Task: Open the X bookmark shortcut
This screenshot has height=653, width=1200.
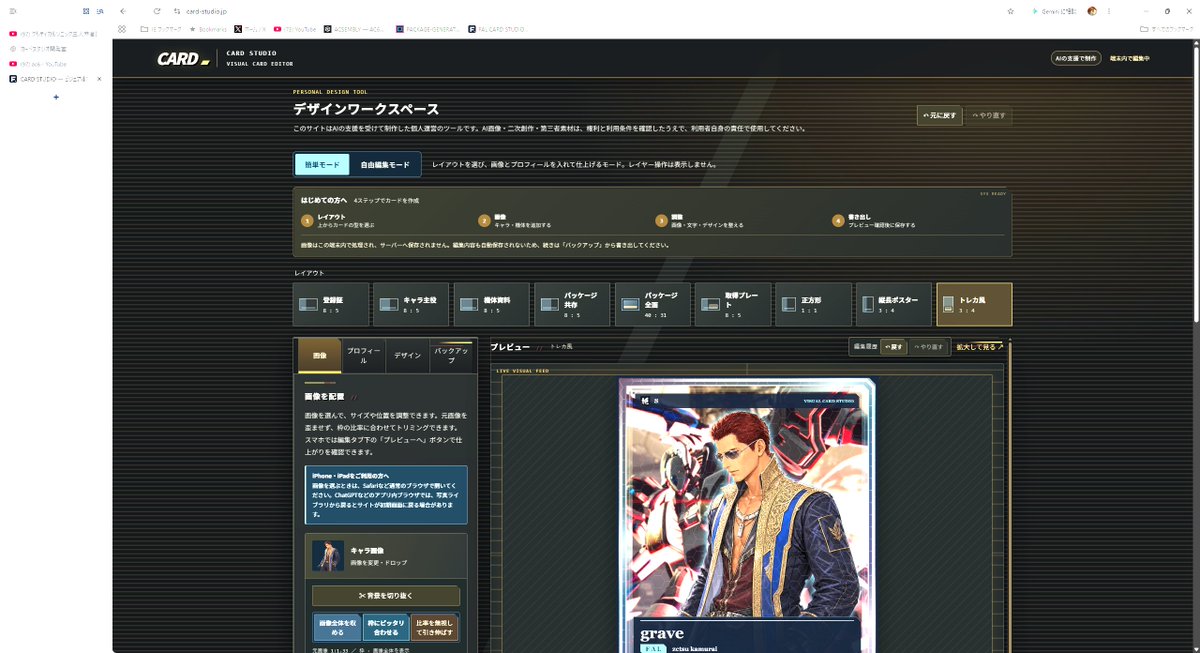Action: (x=251, y=29)
